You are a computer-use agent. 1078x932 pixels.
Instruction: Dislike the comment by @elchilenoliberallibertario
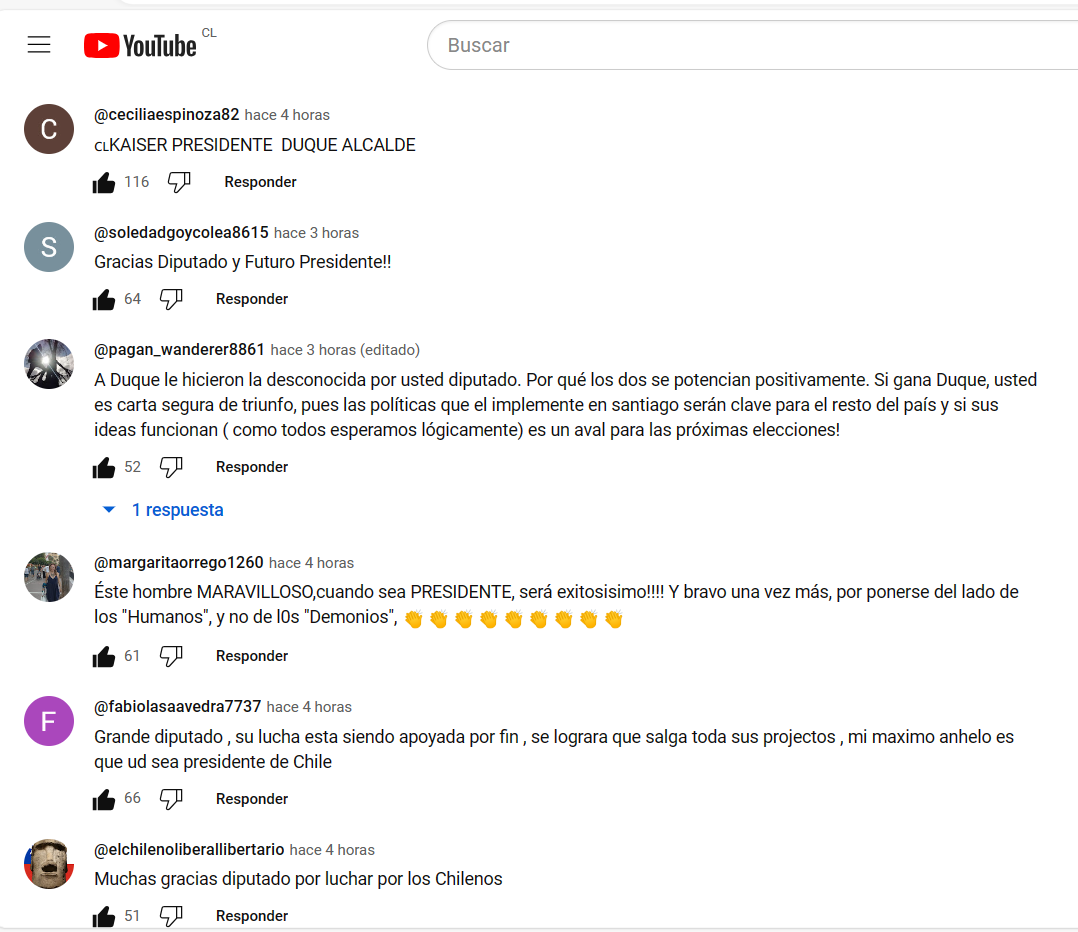pyautogui.click(x=171, y=916)
